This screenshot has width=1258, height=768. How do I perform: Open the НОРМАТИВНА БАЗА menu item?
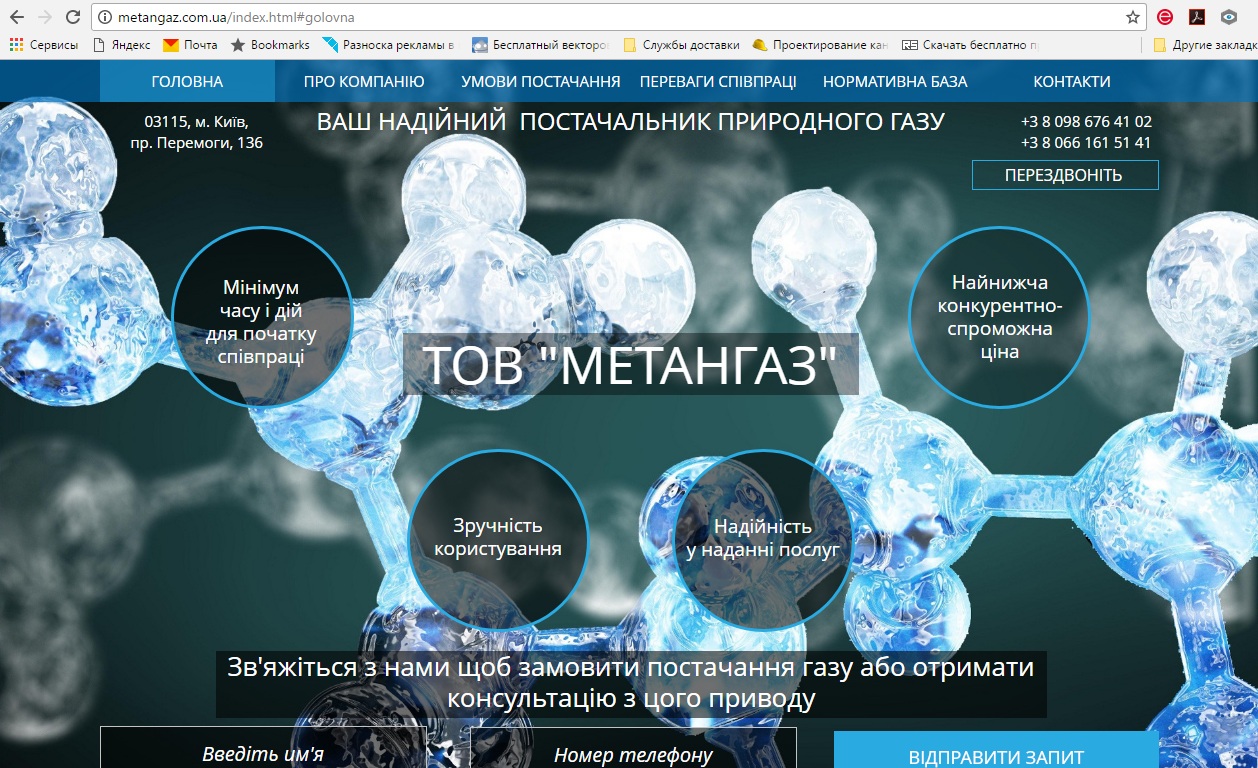pyautogui.click(x=895, y=81)
